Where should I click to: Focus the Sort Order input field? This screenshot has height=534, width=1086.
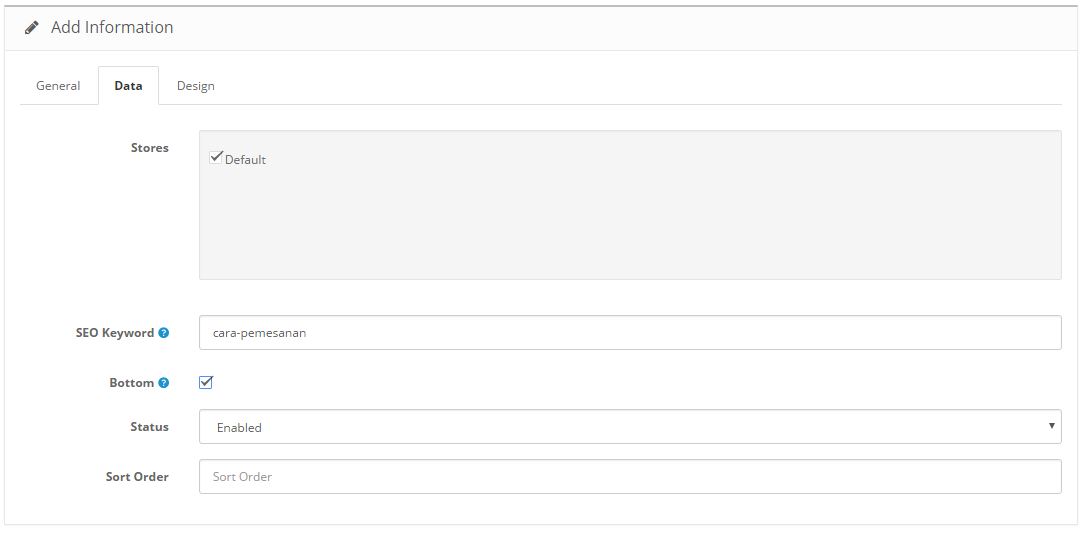point(630,477)
